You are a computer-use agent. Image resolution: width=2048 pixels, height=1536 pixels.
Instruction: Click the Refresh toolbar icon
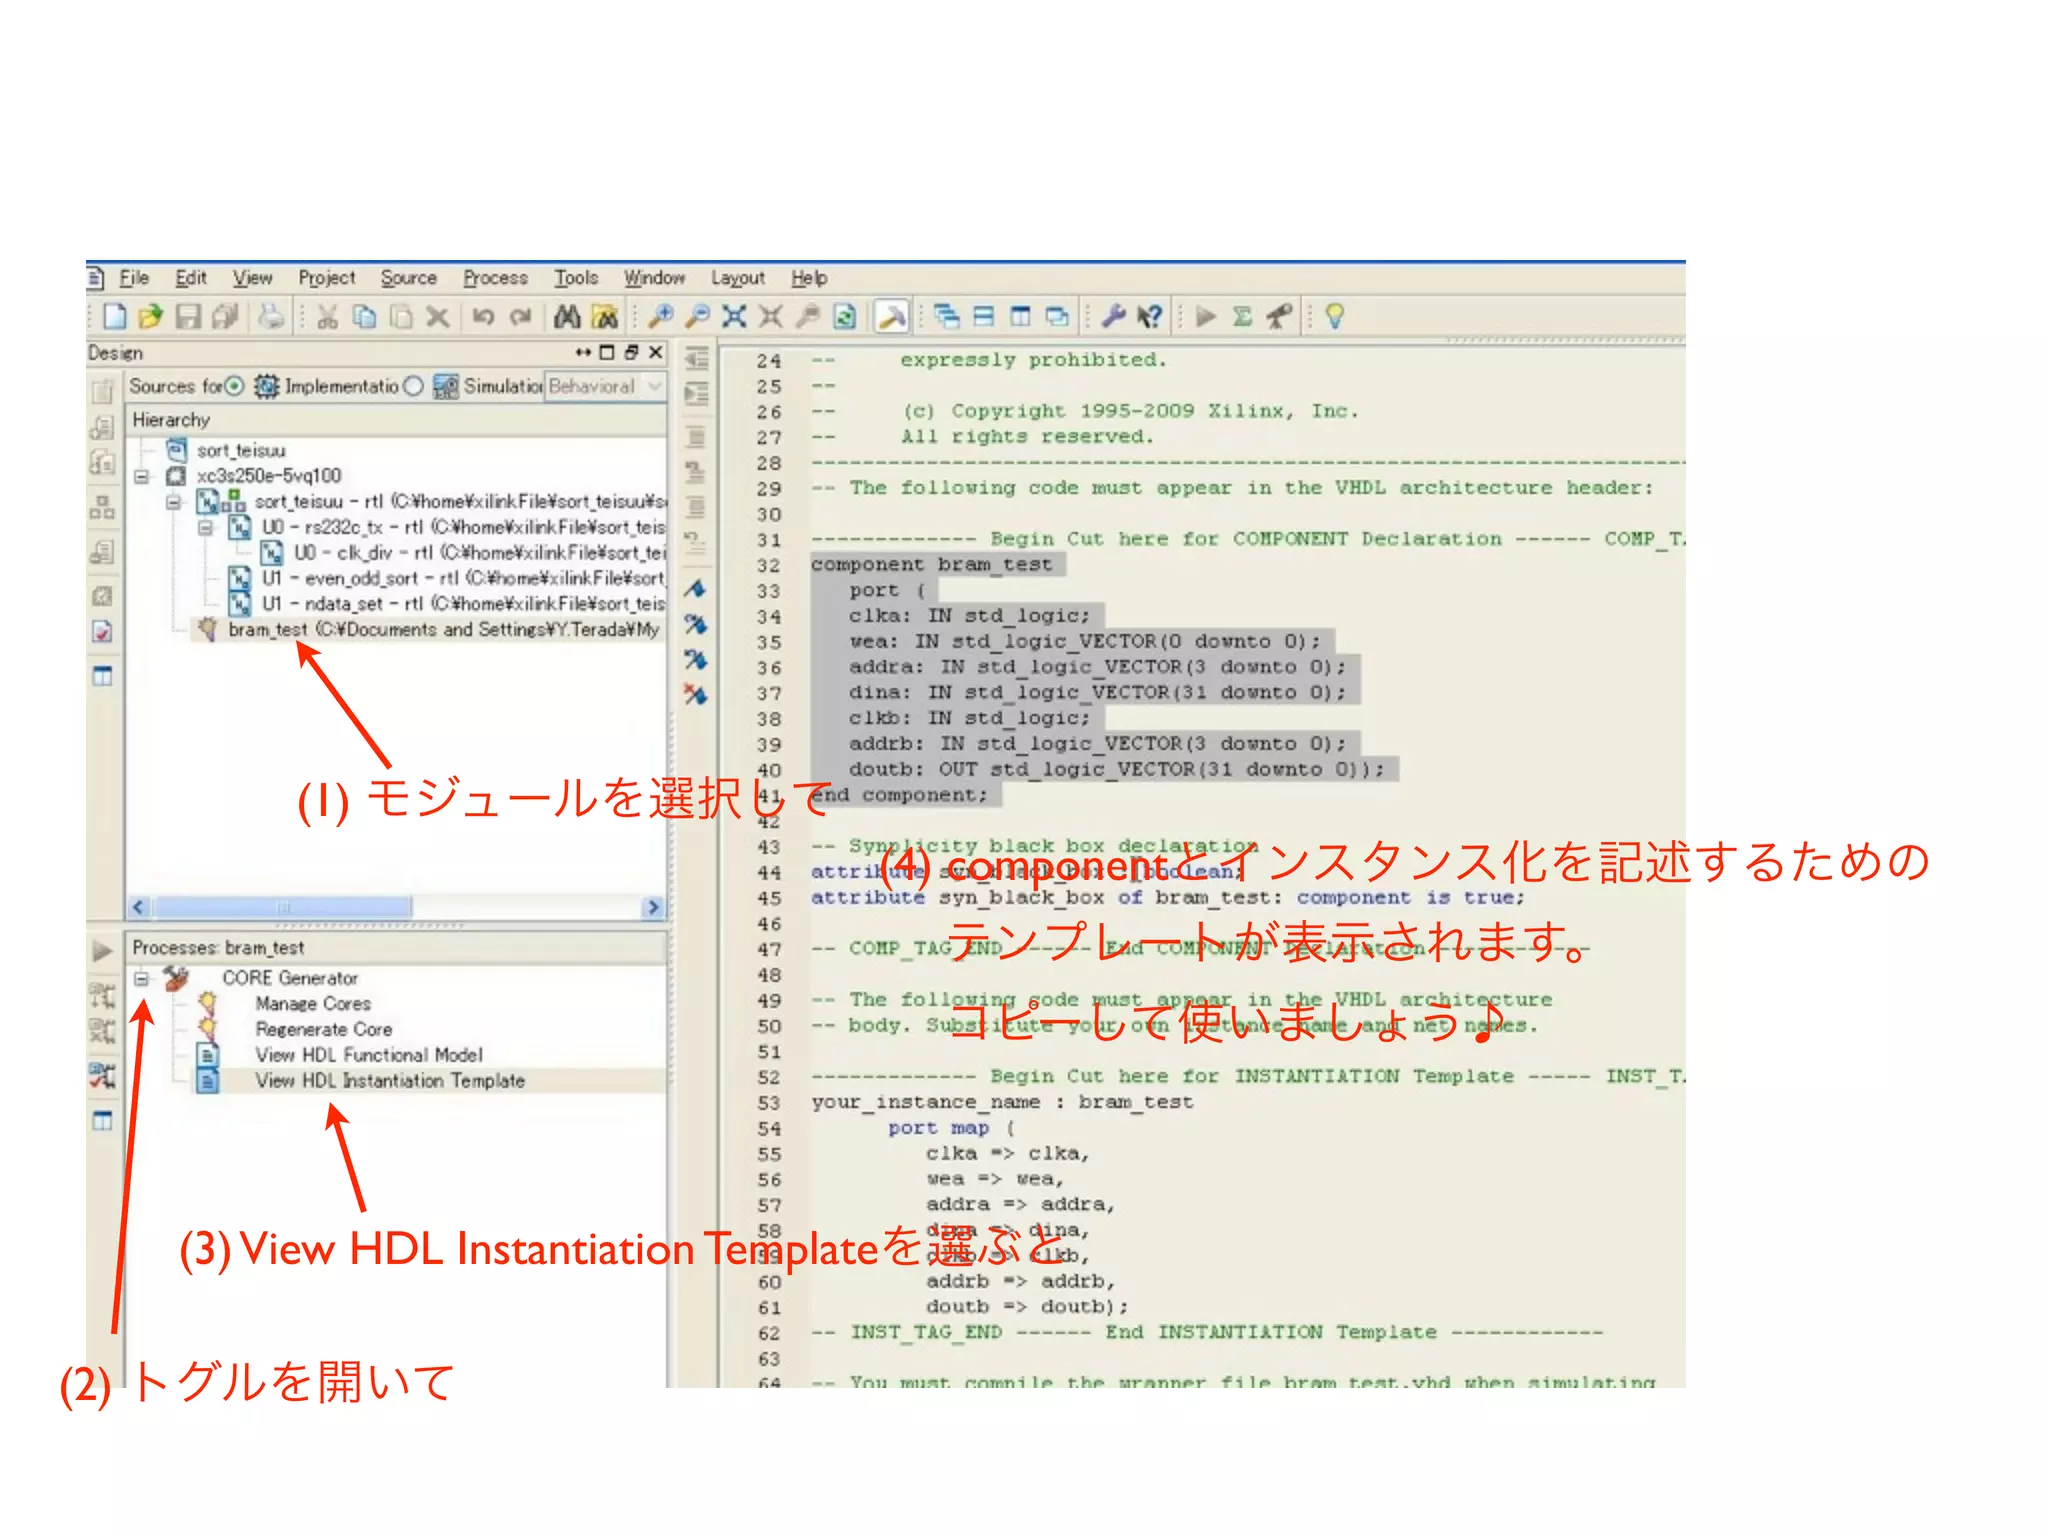845,317
